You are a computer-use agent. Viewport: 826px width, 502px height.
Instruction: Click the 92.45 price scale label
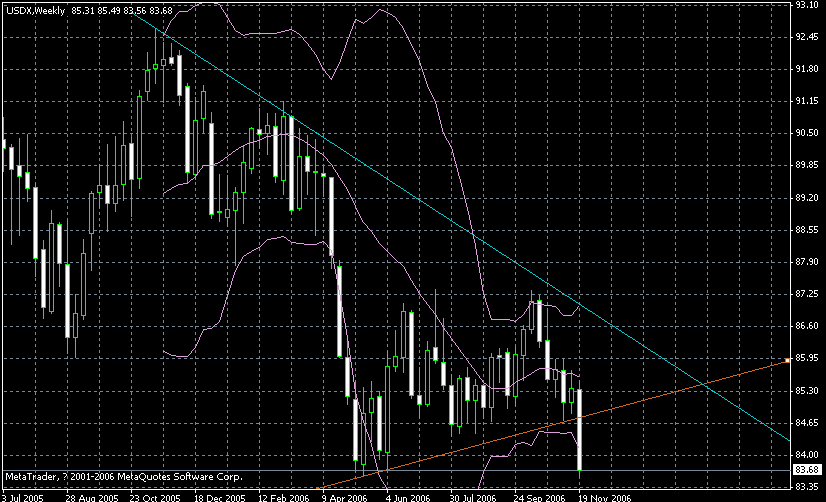(807, 37)
